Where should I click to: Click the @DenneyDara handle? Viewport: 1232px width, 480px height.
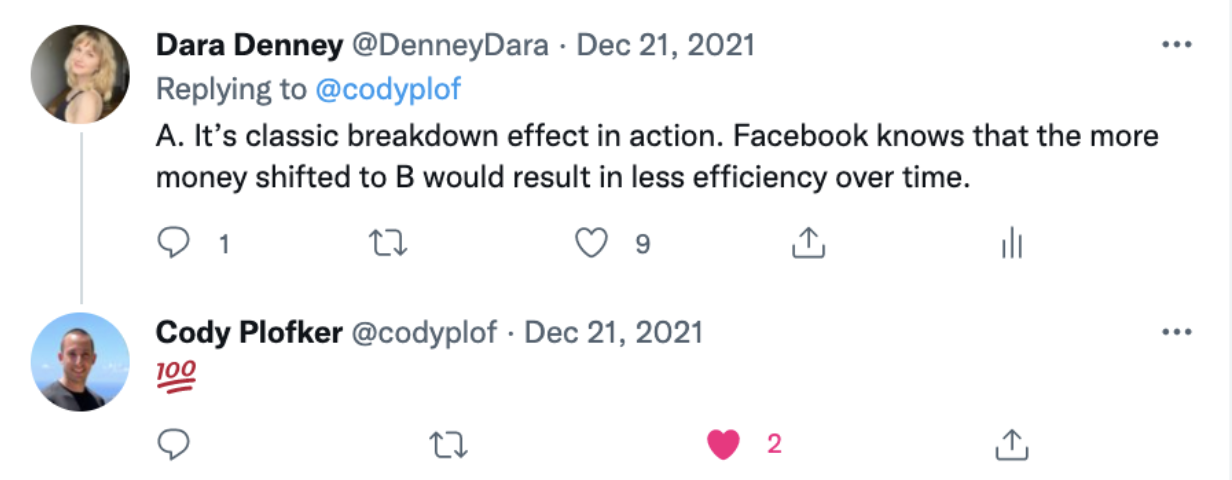pyautogui.click(x=450, y=45)
